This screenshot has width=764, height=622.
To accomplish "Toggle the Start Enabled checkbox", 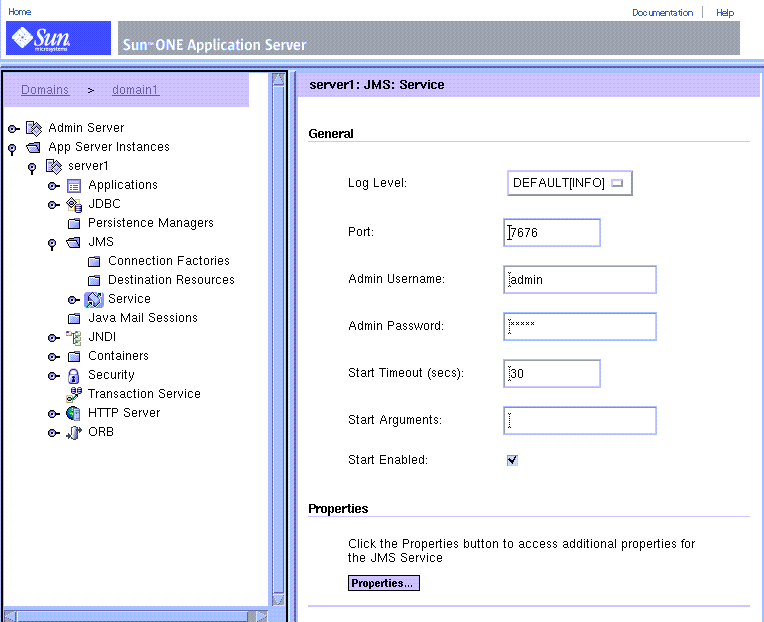I will [x=512, y=460].
